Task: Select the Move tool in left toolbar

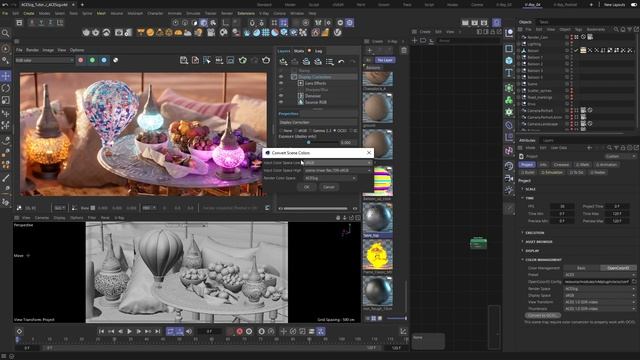Action: pos(6,76)
